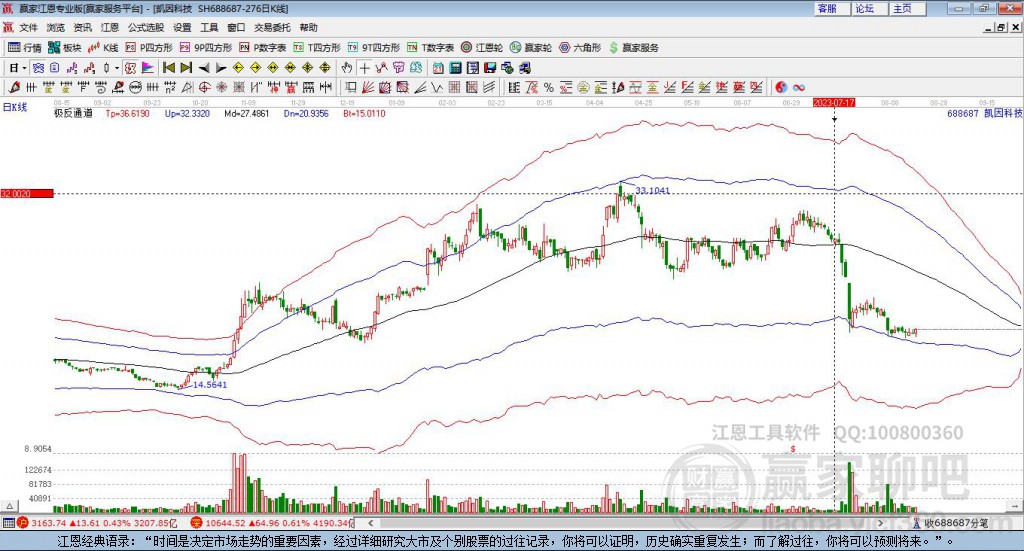Click the 2023-07-17 date marker
Viewport: 1024px width, 551px height.
click(x=834, y=103)
